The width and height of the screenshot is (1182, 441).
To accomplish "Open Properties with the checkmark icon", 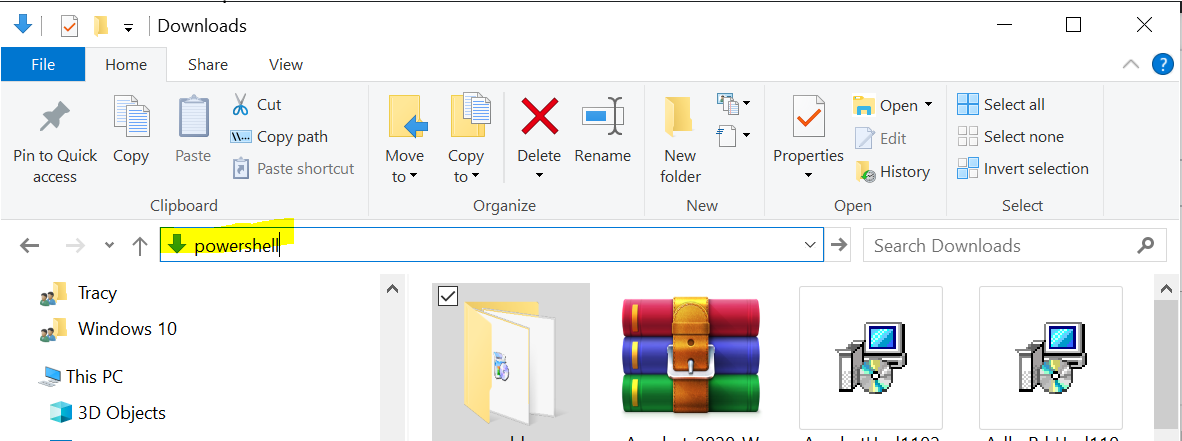I will point(808,118).
